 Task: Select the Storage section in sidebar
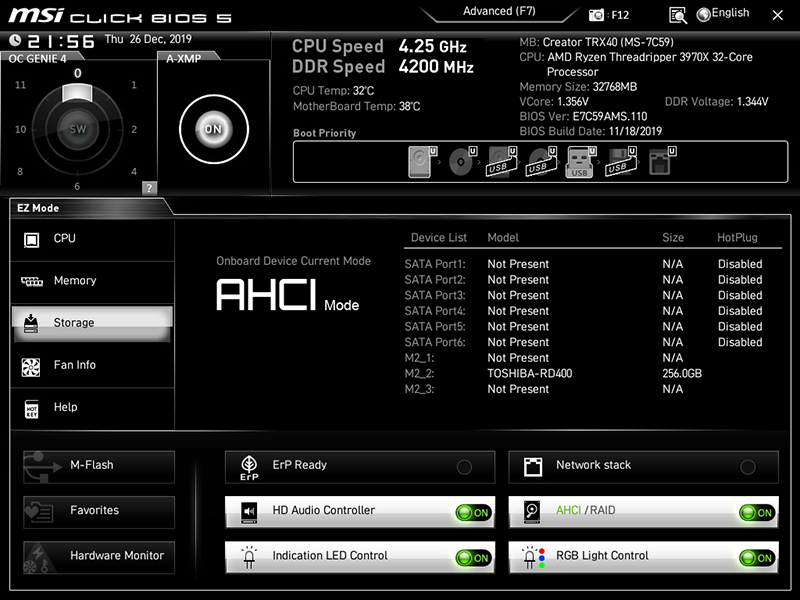92,323
